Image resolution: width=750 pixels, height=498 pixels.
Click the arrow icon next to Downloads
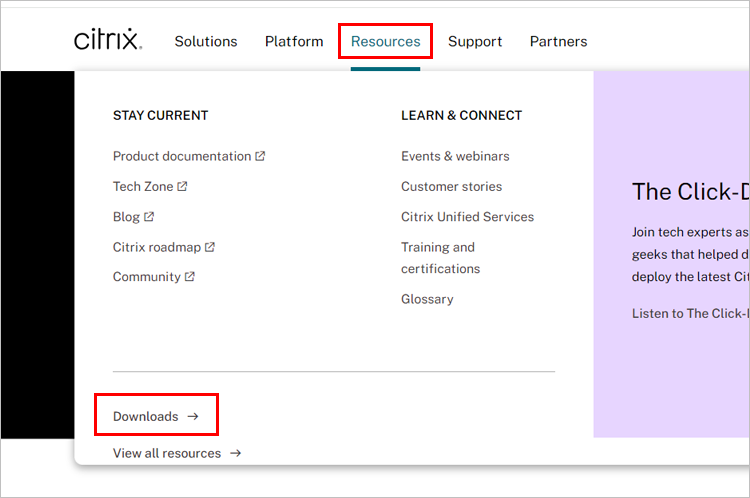[193, 416]
